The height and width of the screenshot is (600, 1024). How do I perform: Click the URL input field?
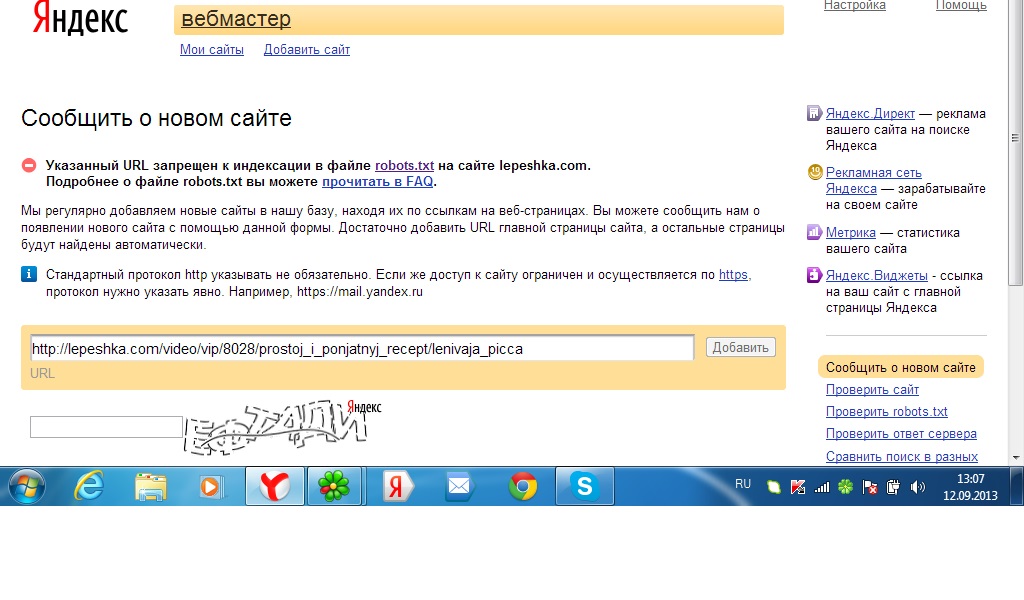362,348
